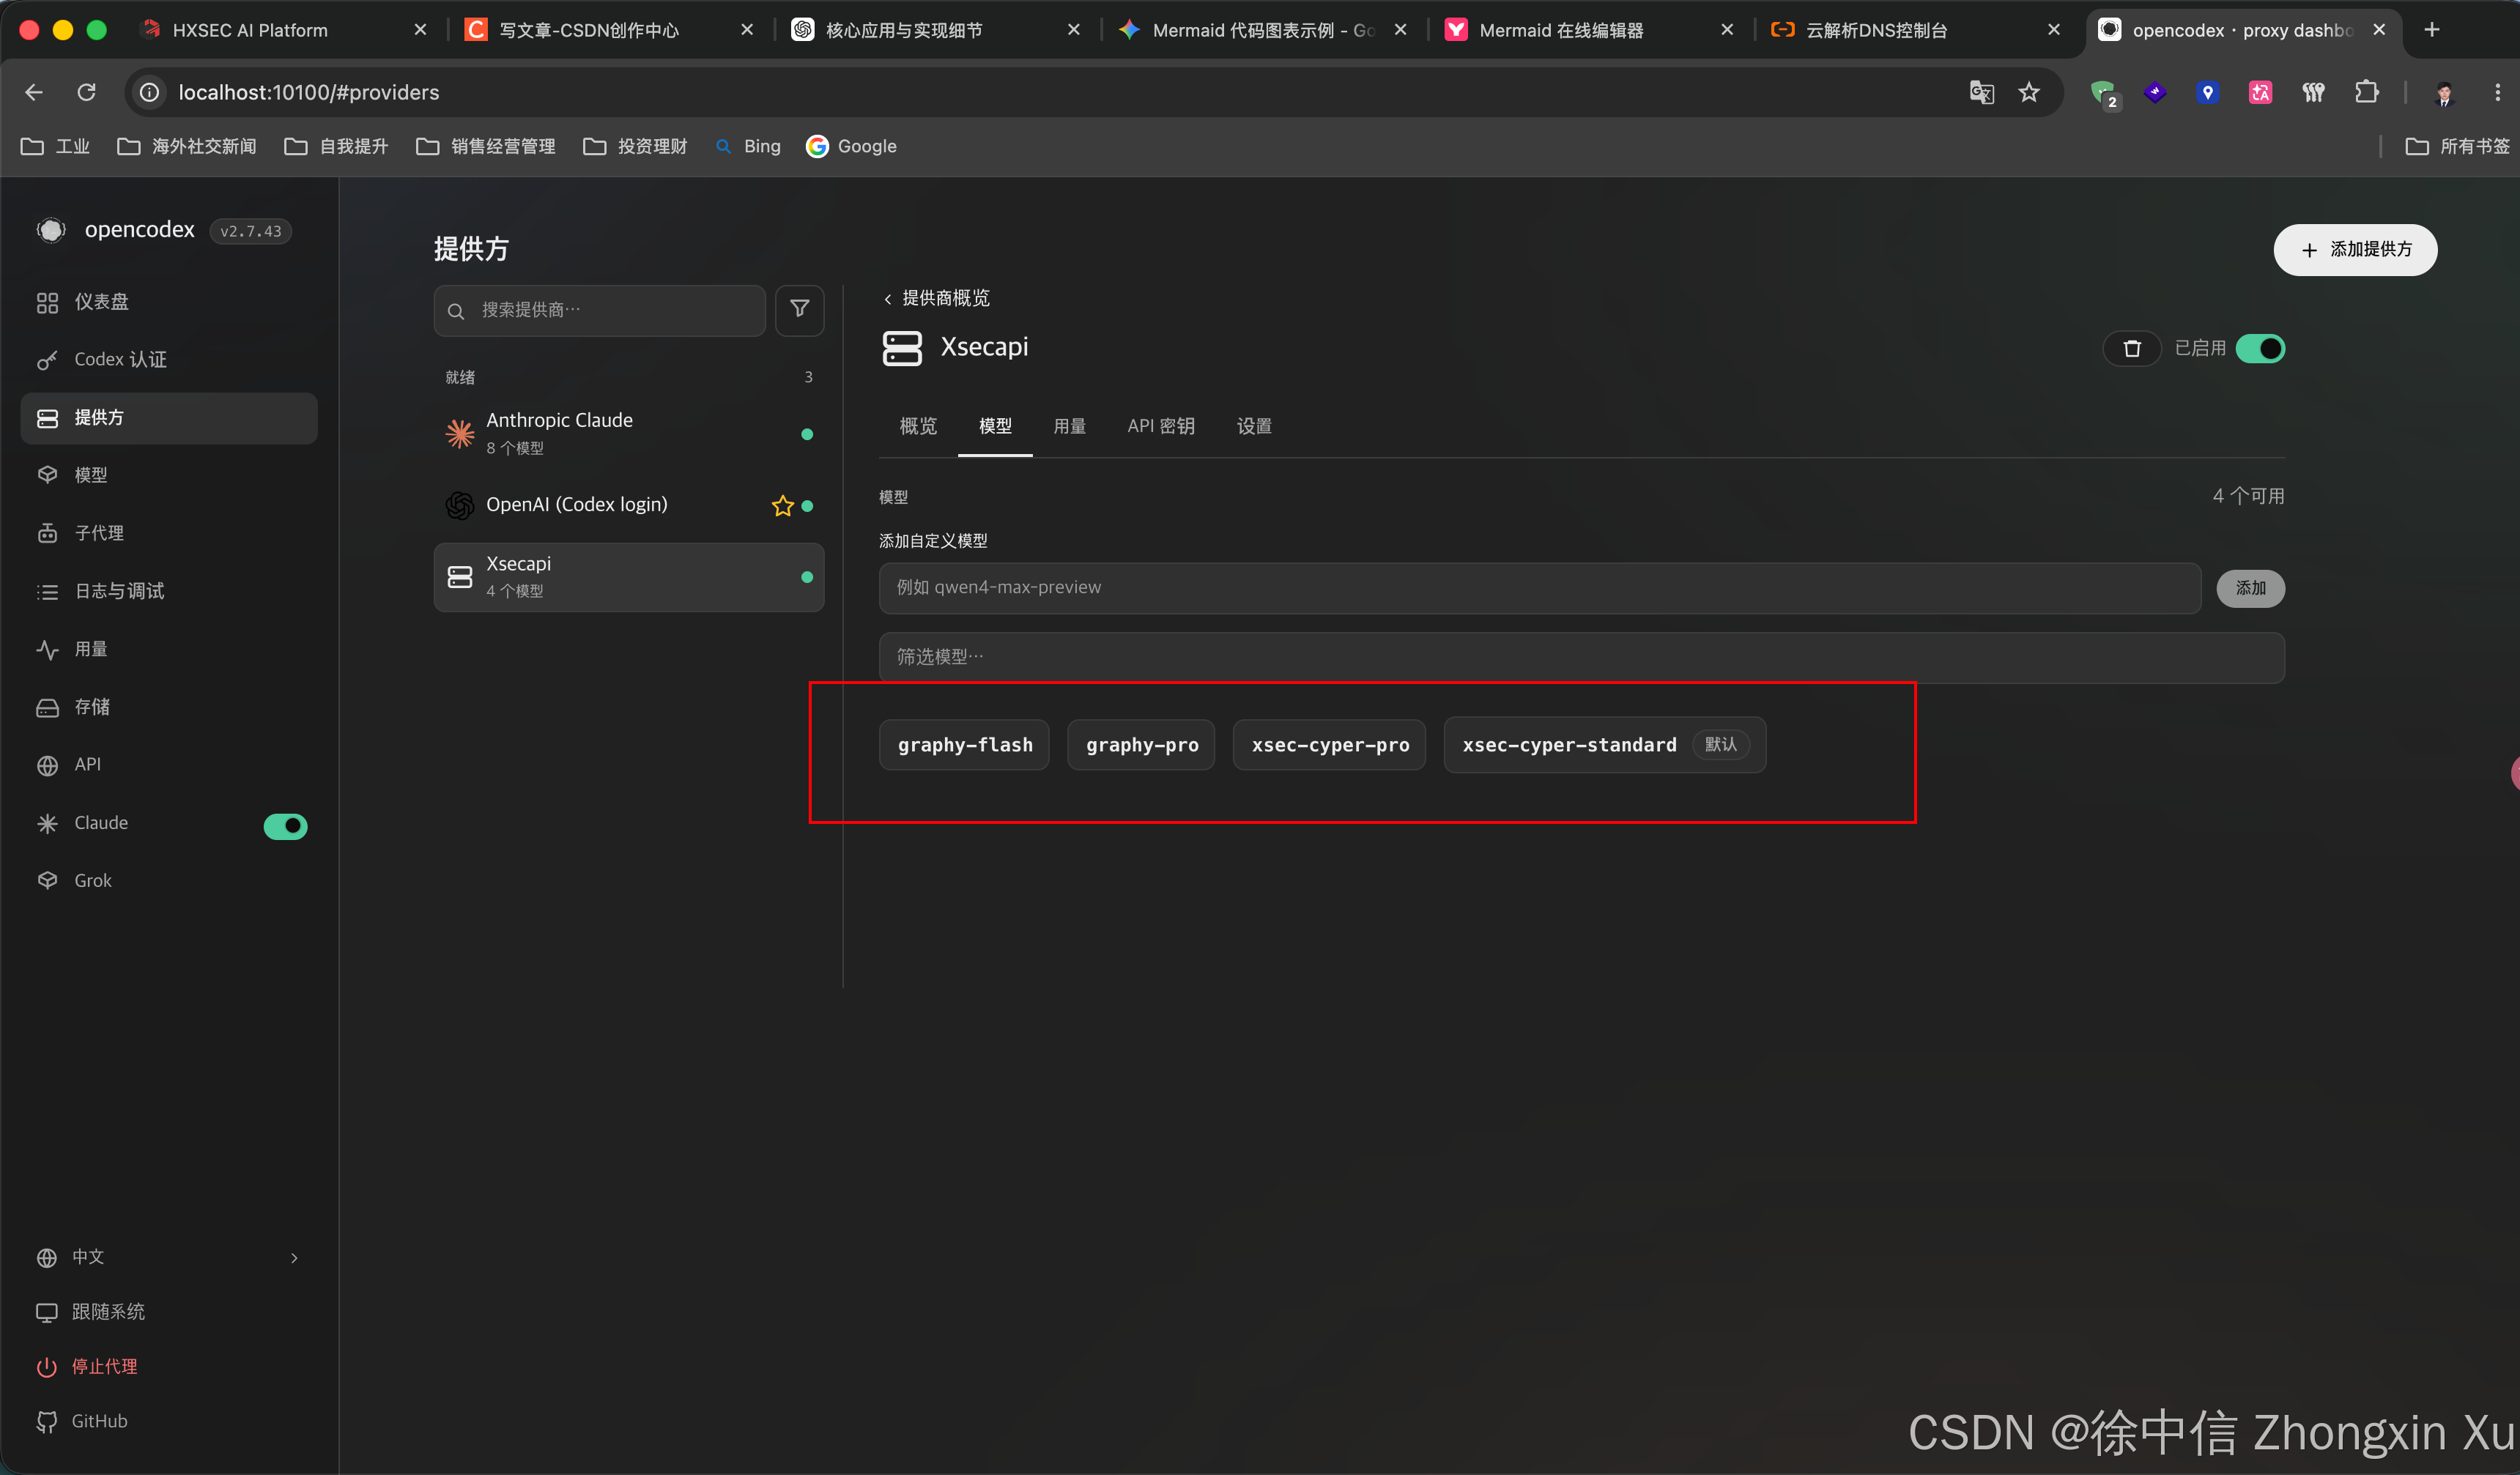The width and height of the screenshot is (2520, 1475).
Task: Expand the 中文 language selector
Action: tap(168, 1257)
